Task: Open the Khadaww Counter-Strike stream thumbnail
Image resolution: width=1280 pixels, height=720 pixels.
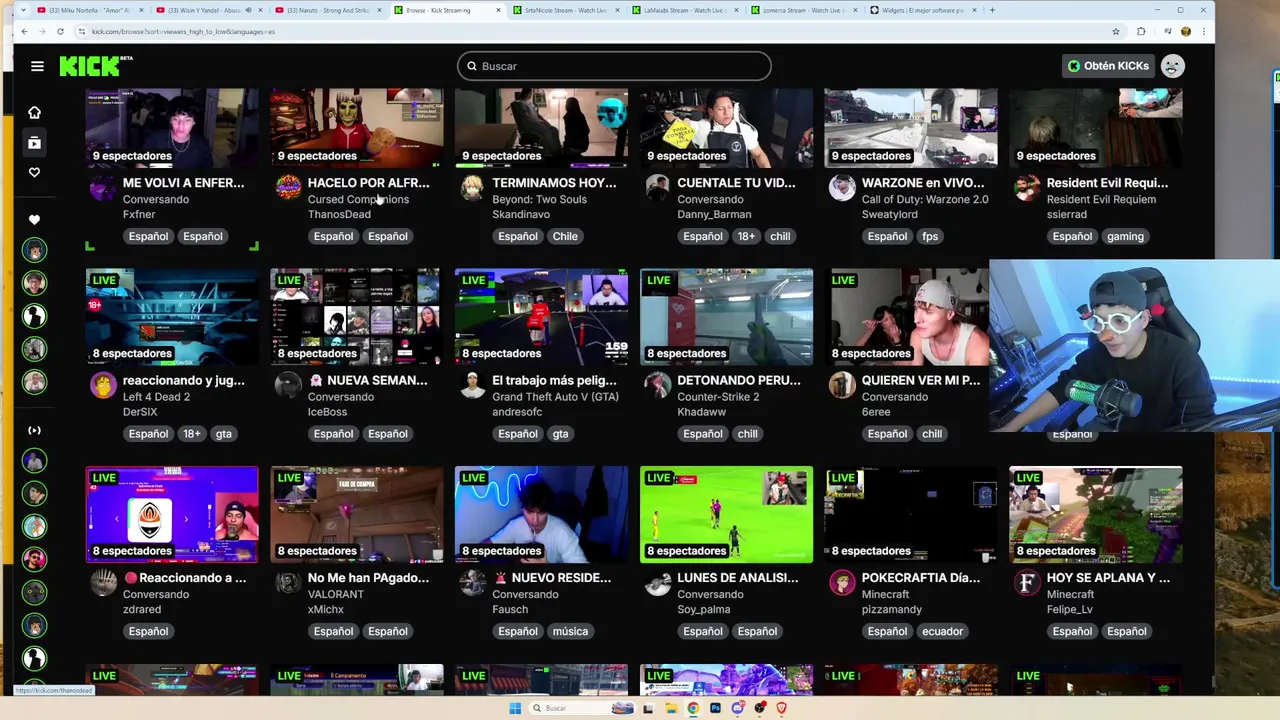Action: (726, 317)
